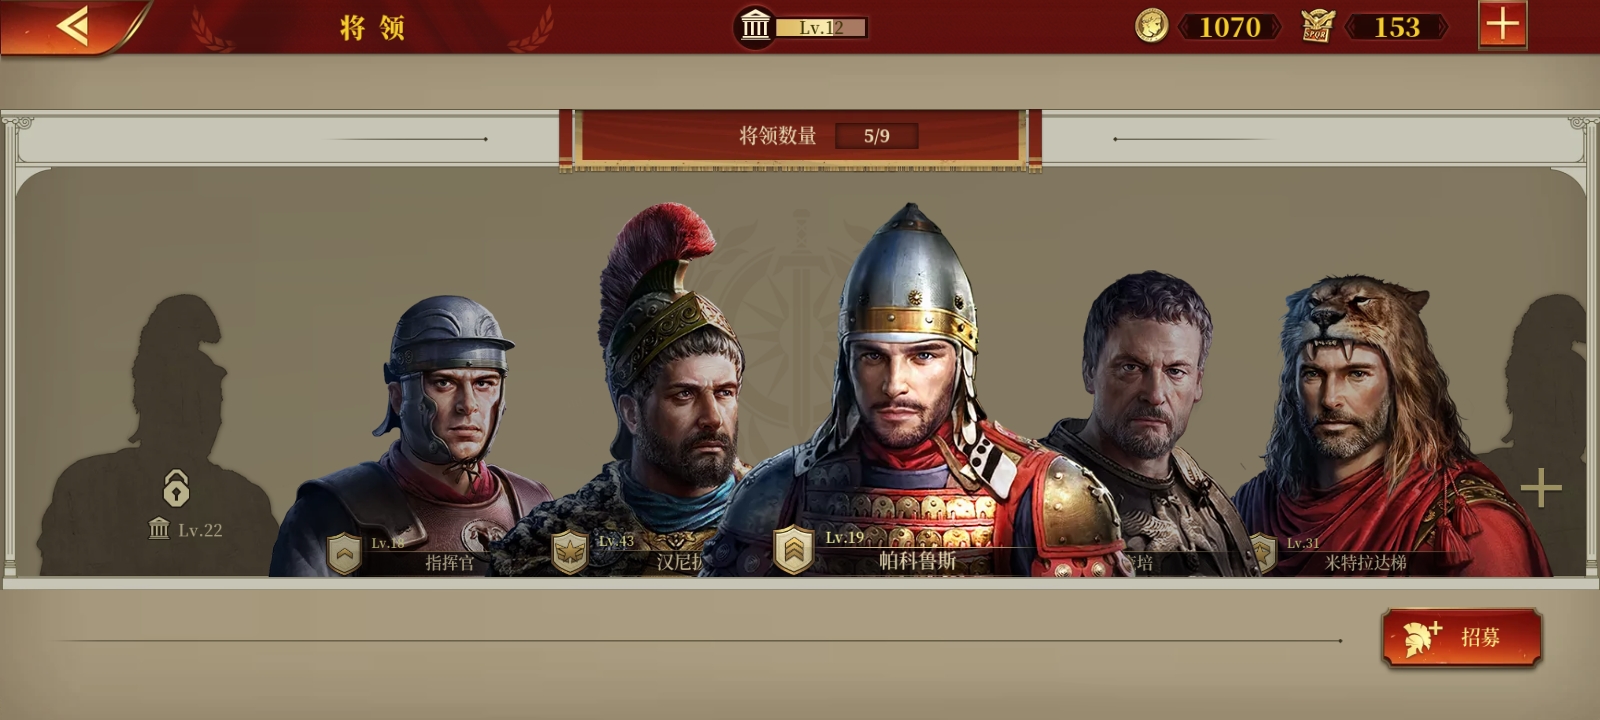Tap the padlock on the locked general slot
This screenshot has height=720, width=1600.
pyautogui.click(x=176, y=489)
